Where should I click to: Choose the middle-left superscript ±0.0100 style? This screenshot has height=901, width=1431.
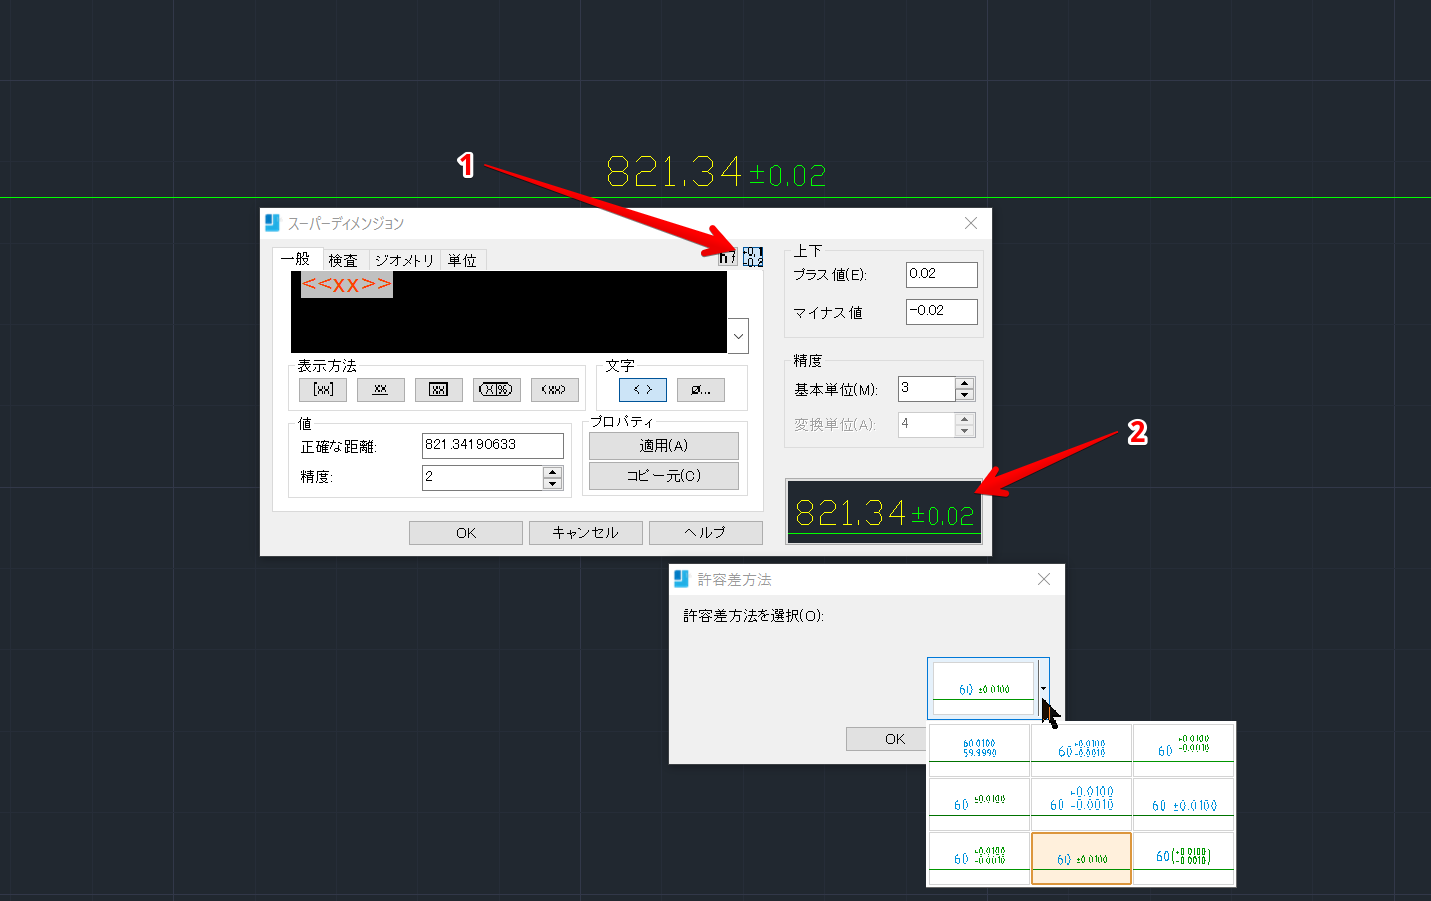tap(980, 804)
